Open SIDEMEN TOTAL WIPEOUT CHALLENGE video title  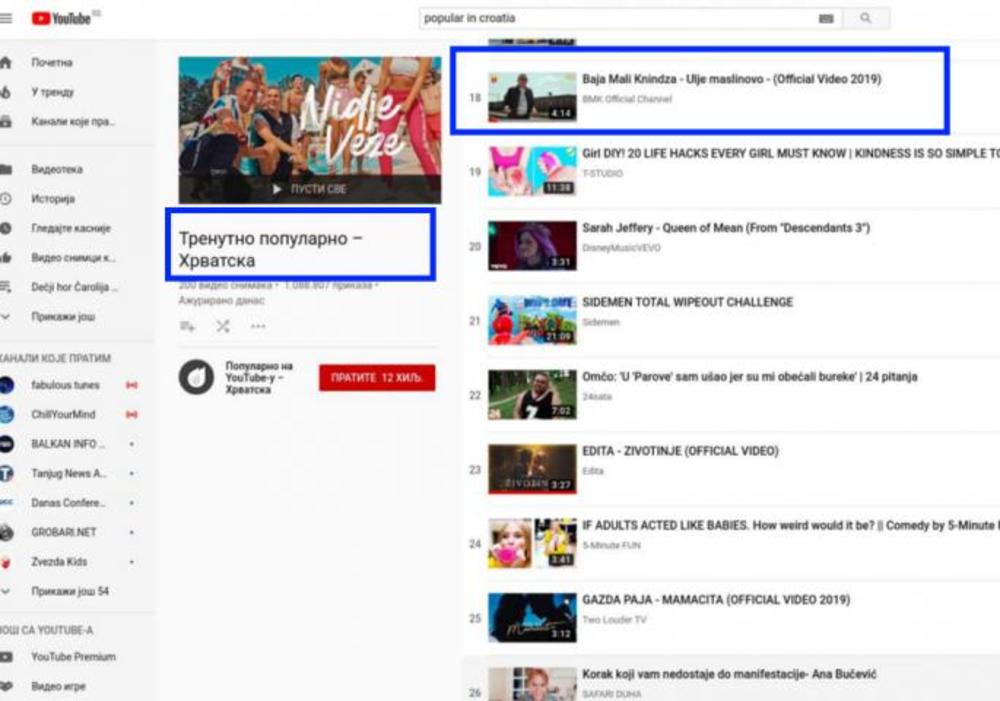[687, 302]
